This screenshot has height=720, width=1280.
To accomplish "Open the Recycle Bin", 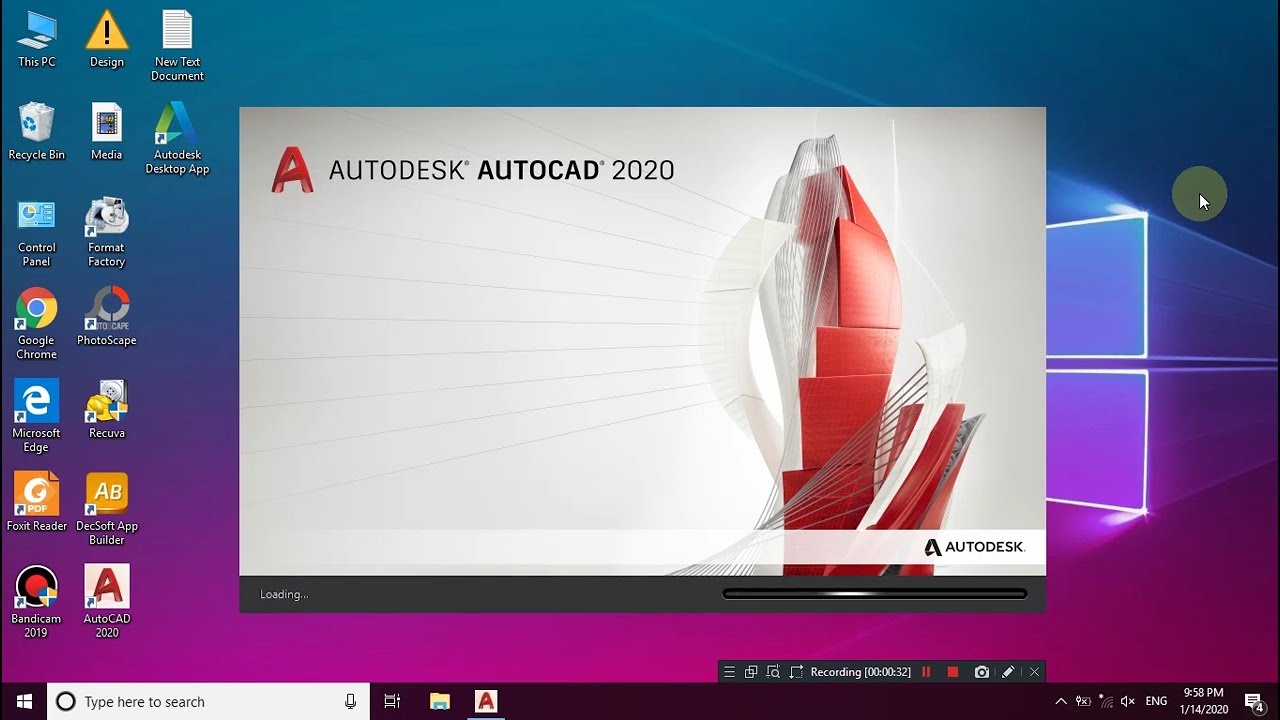I will [x=37, y=132].
